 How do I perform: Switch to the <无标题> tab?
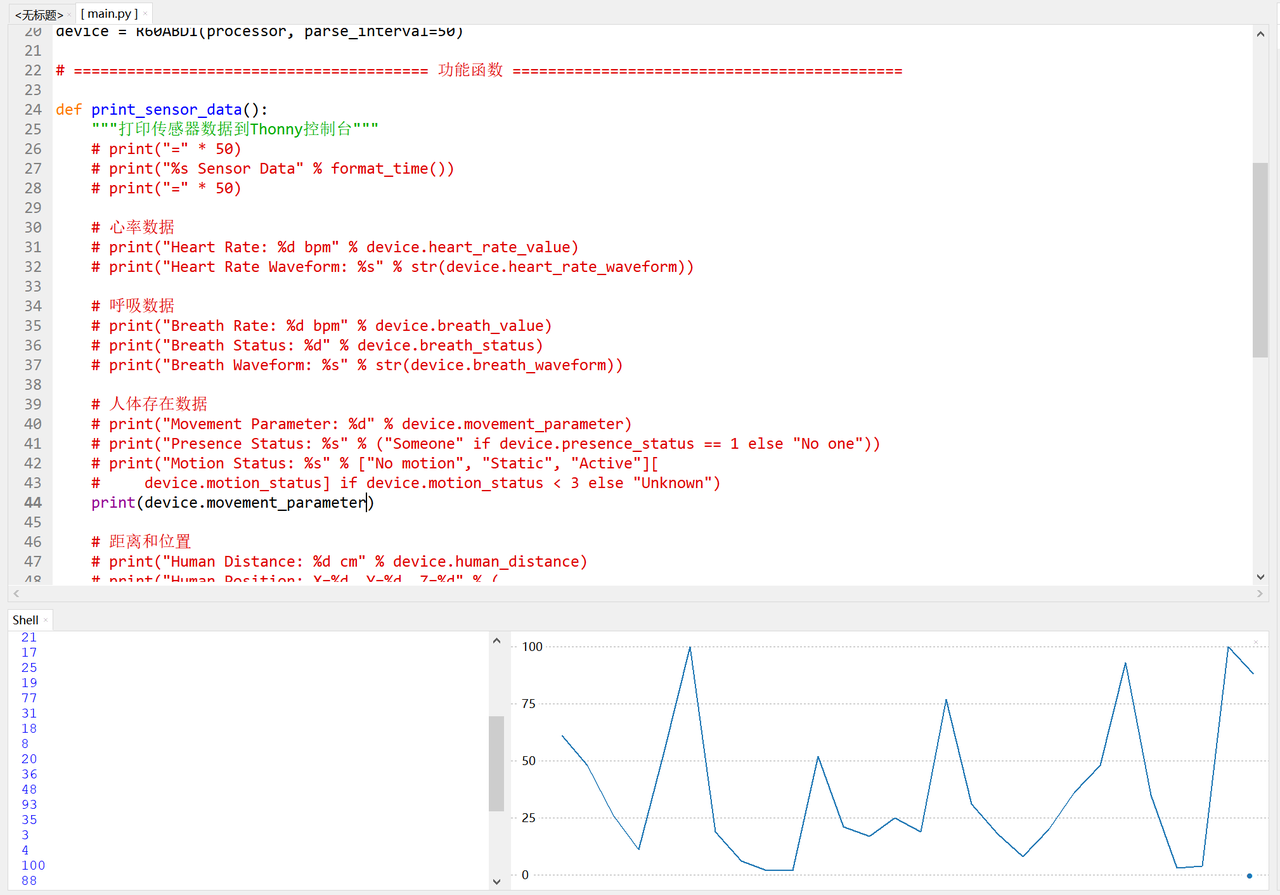click(x=38, y=15)
